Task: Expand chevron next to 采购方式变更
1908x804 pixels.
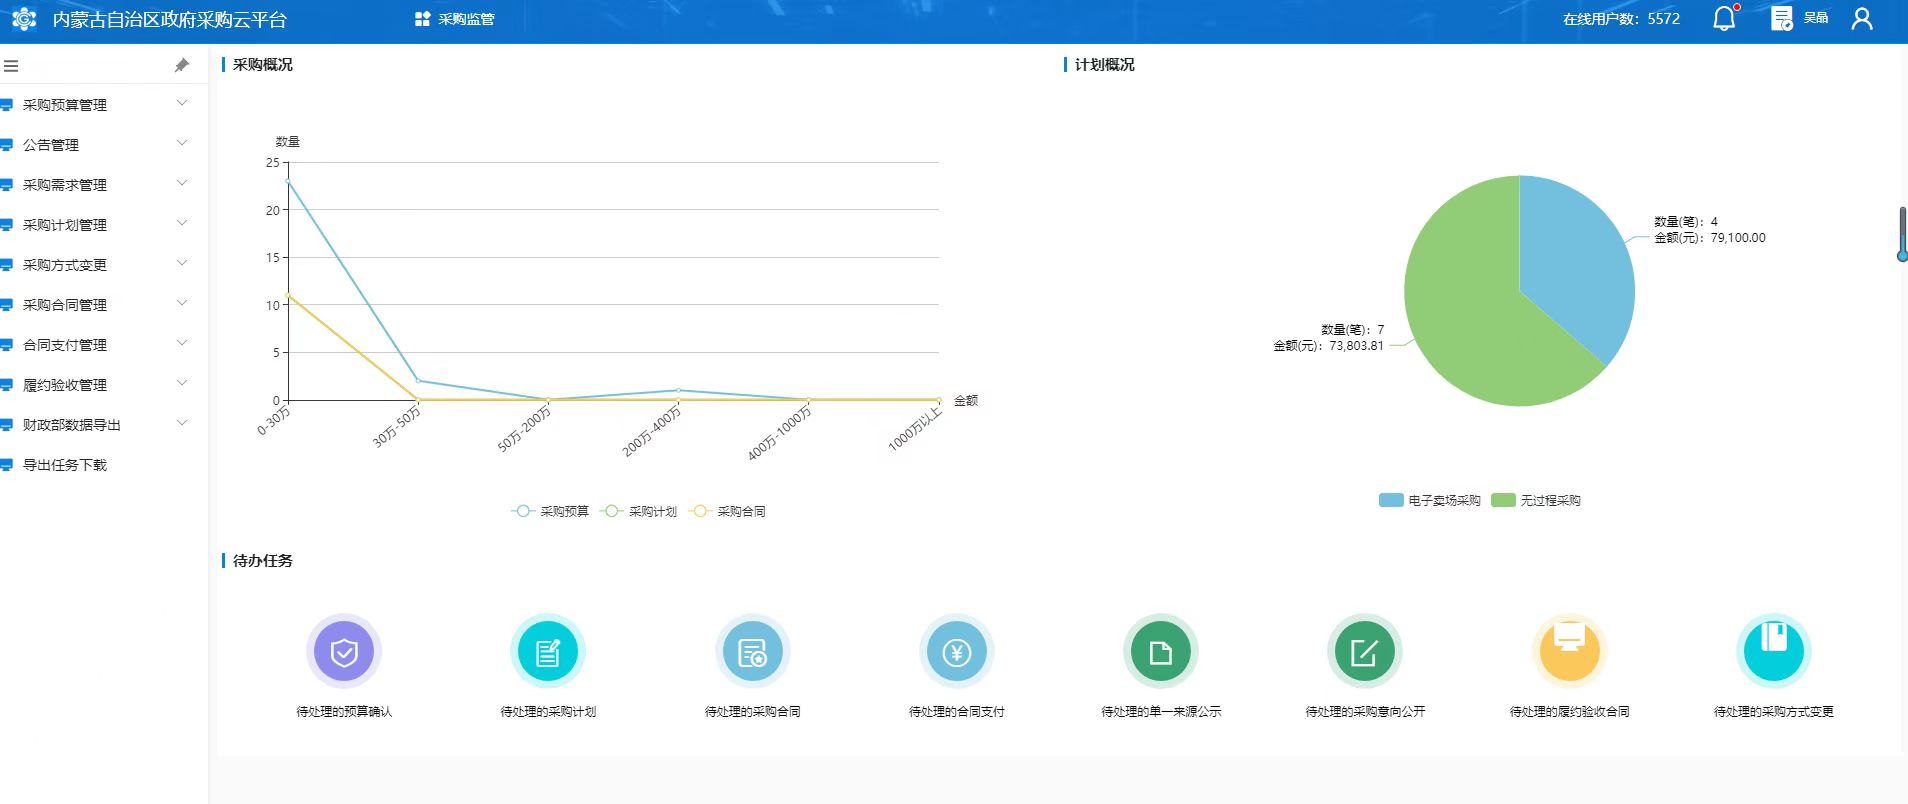Action: [182, 263]
